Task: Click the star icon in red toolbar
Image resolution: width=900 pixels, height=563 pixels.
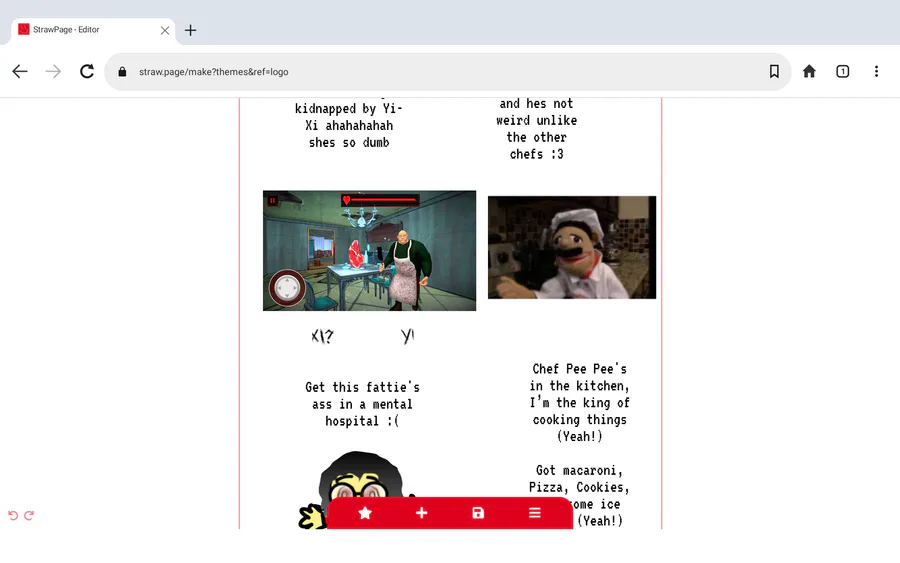Action: coord(365,513)
